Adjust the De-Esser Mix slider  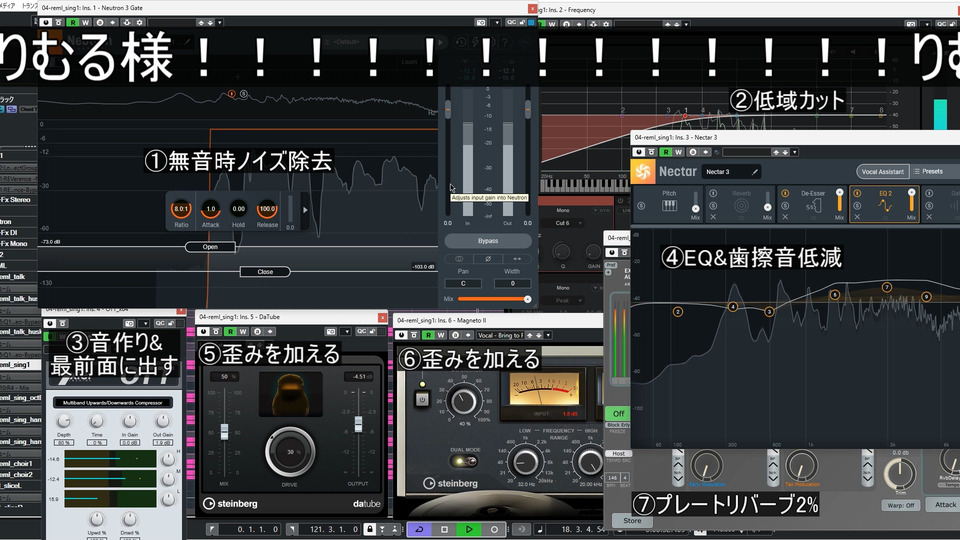coord(840,202)
